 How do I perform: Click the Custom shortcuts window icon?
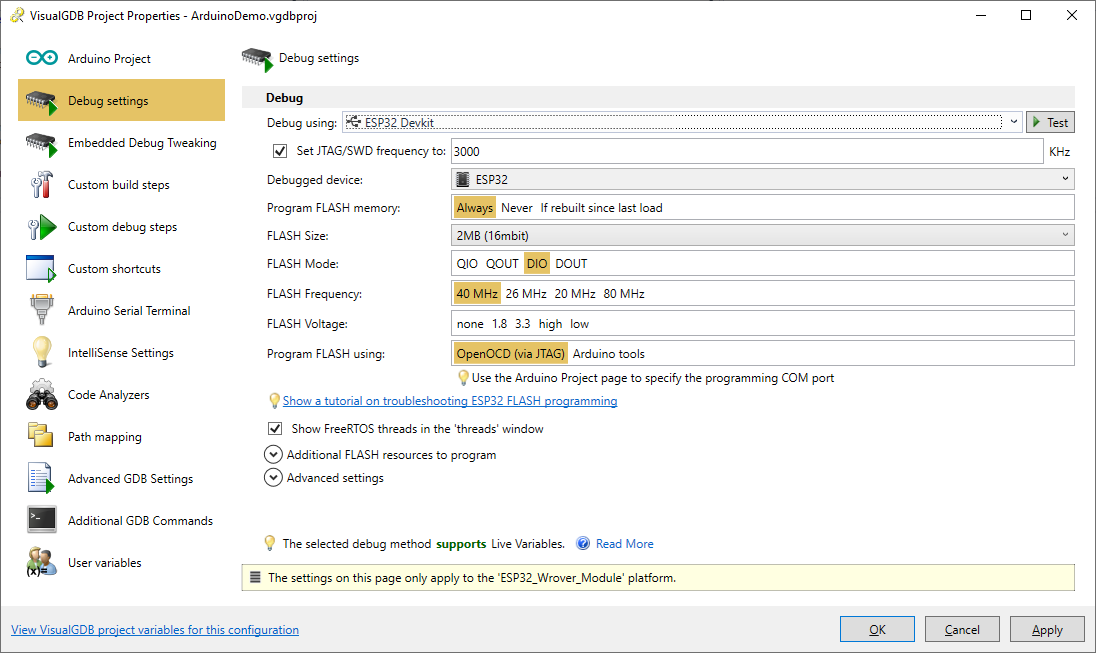tap(41, 269)
